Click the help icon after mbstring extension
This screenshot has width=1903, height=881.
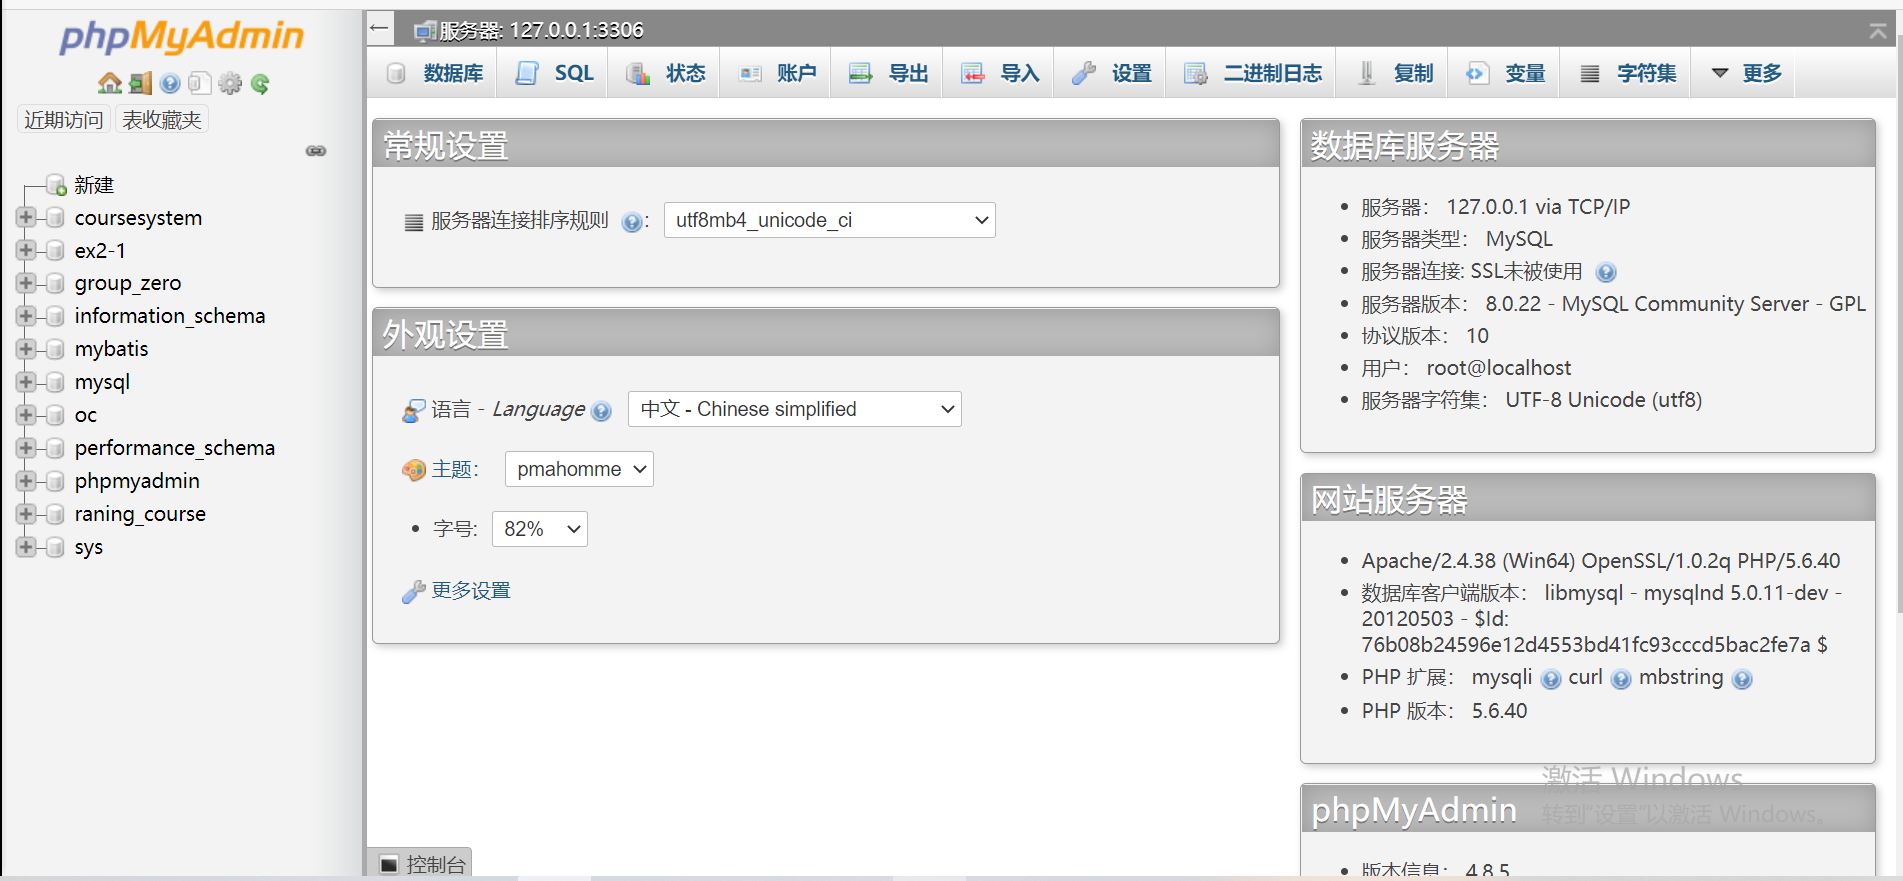coord(1742,679)
